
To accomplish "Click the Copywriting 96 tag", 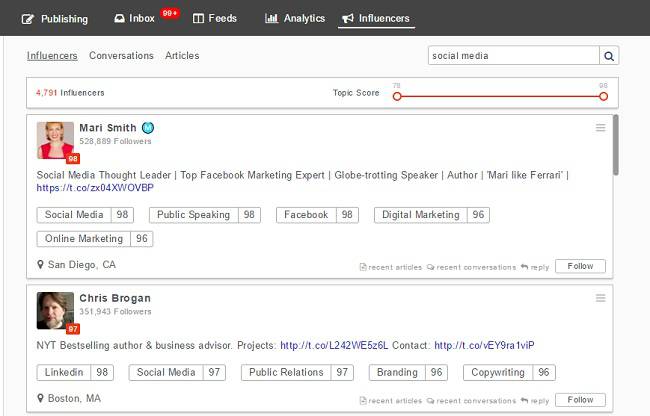I will [x=509, y=372].
